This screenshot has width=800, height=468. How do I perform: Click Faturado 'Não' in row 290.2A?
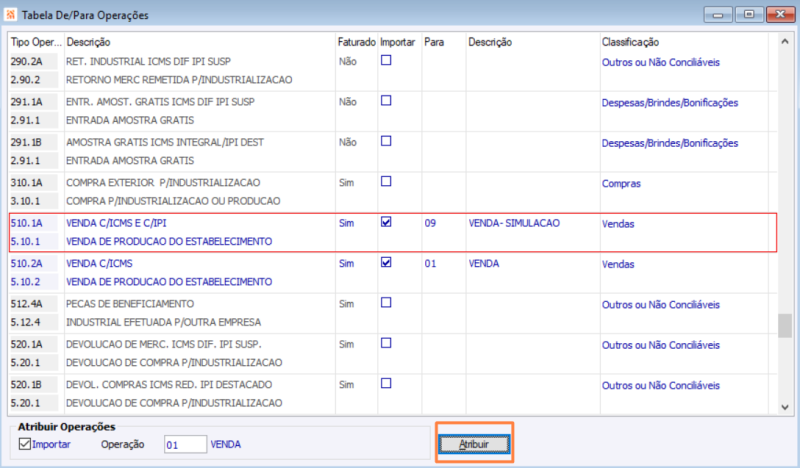click(x=347, y=61)
